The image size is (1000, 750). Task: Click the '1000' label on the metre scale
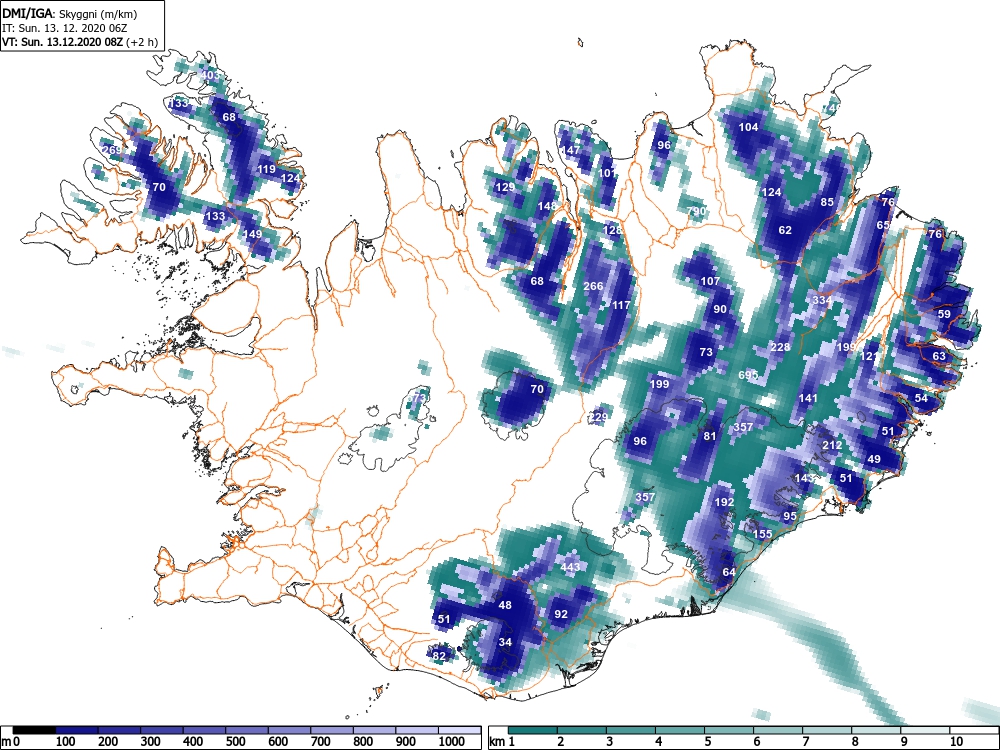452,742
